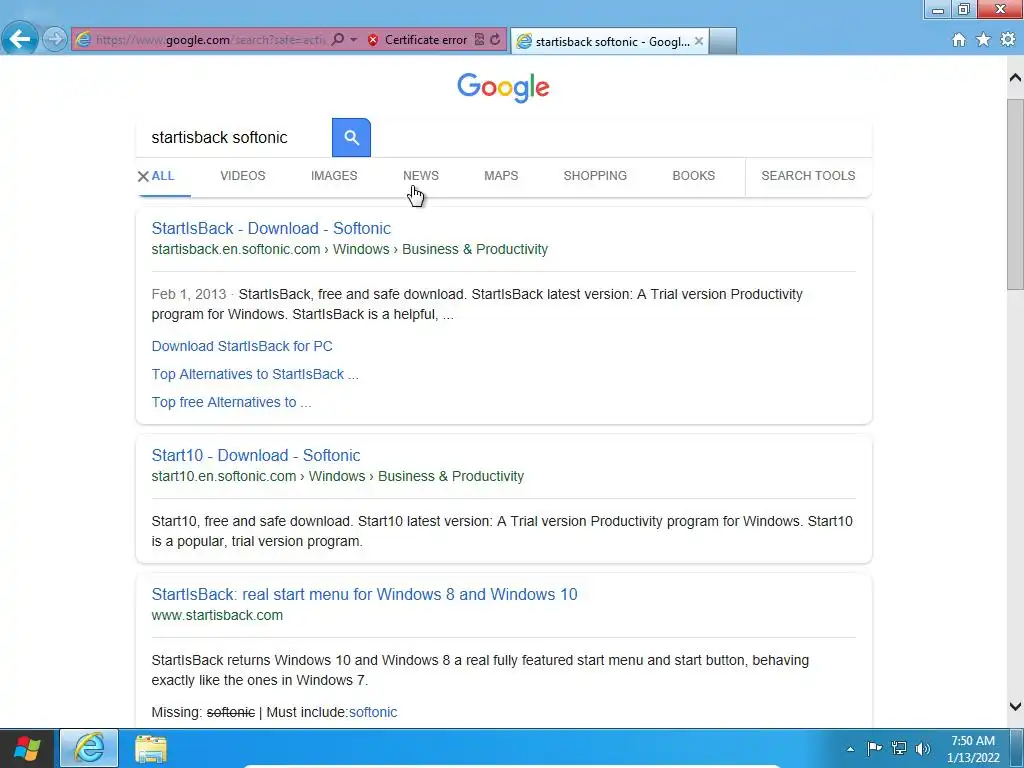Submit search with blue magnifier button

tap(351, 138)
